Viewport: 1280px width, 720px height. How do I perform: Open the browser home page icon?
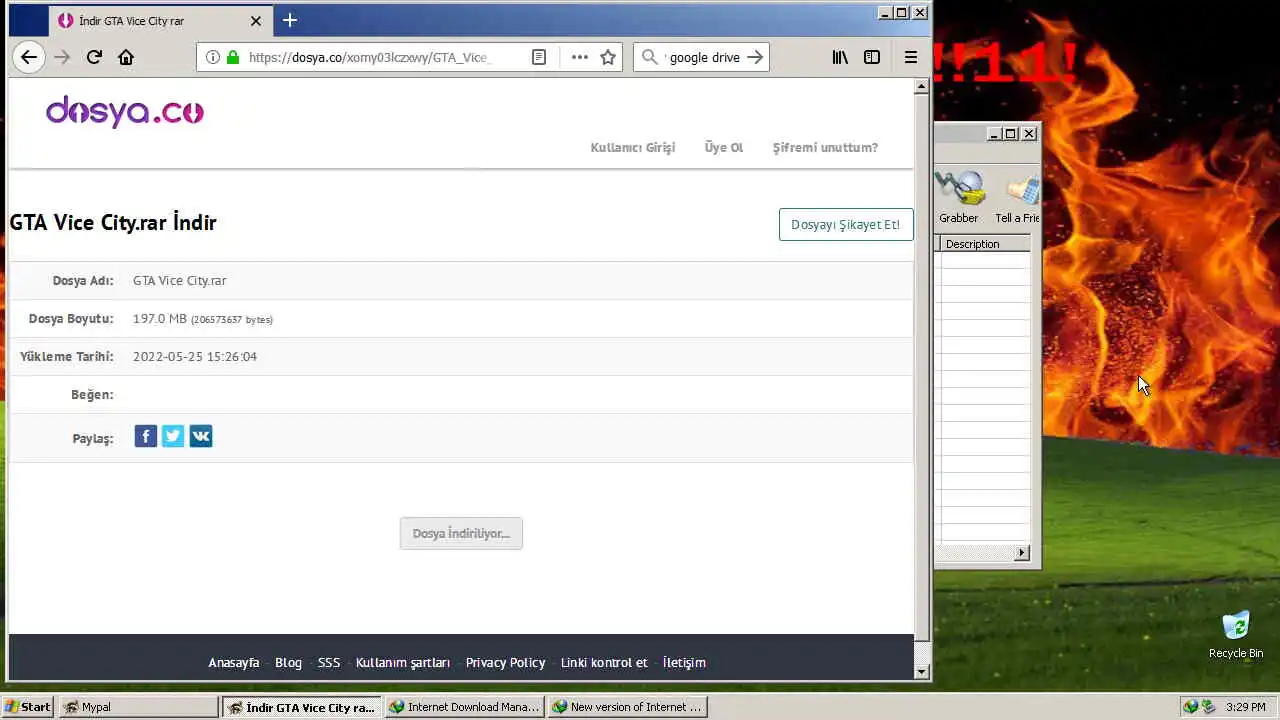[x=126, y=57]
